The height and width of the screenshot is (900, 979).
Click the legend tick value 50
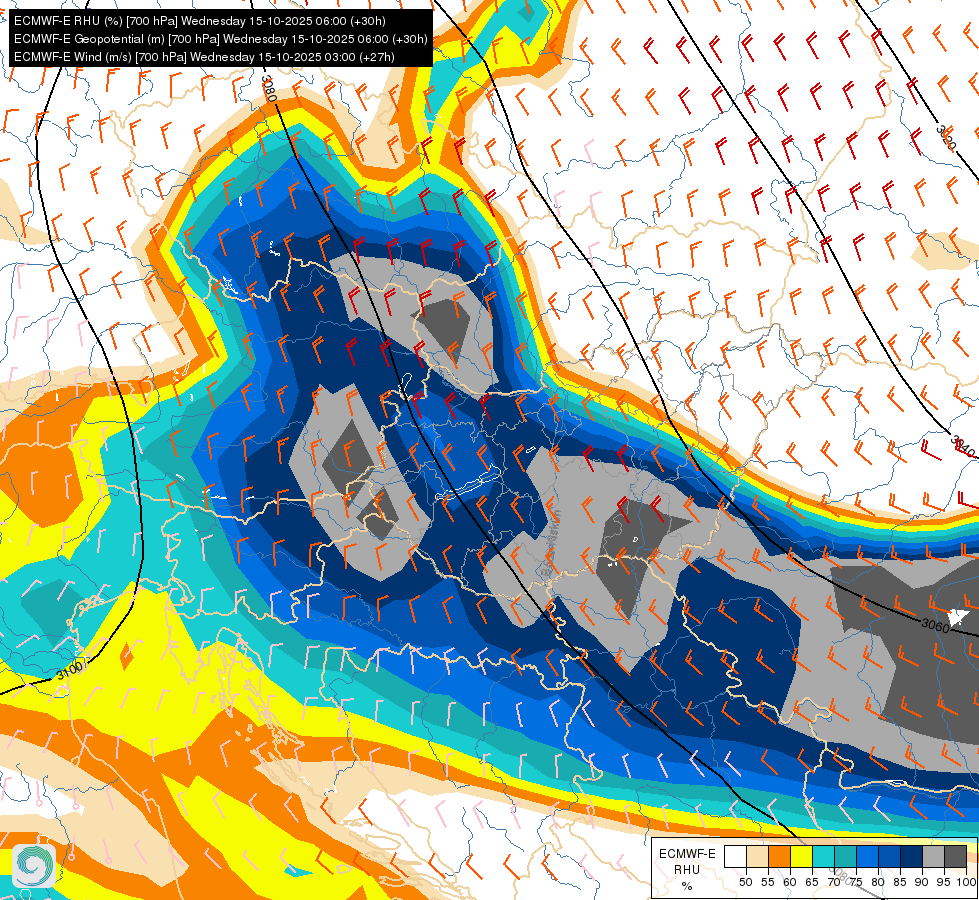(x=745, y=883)
